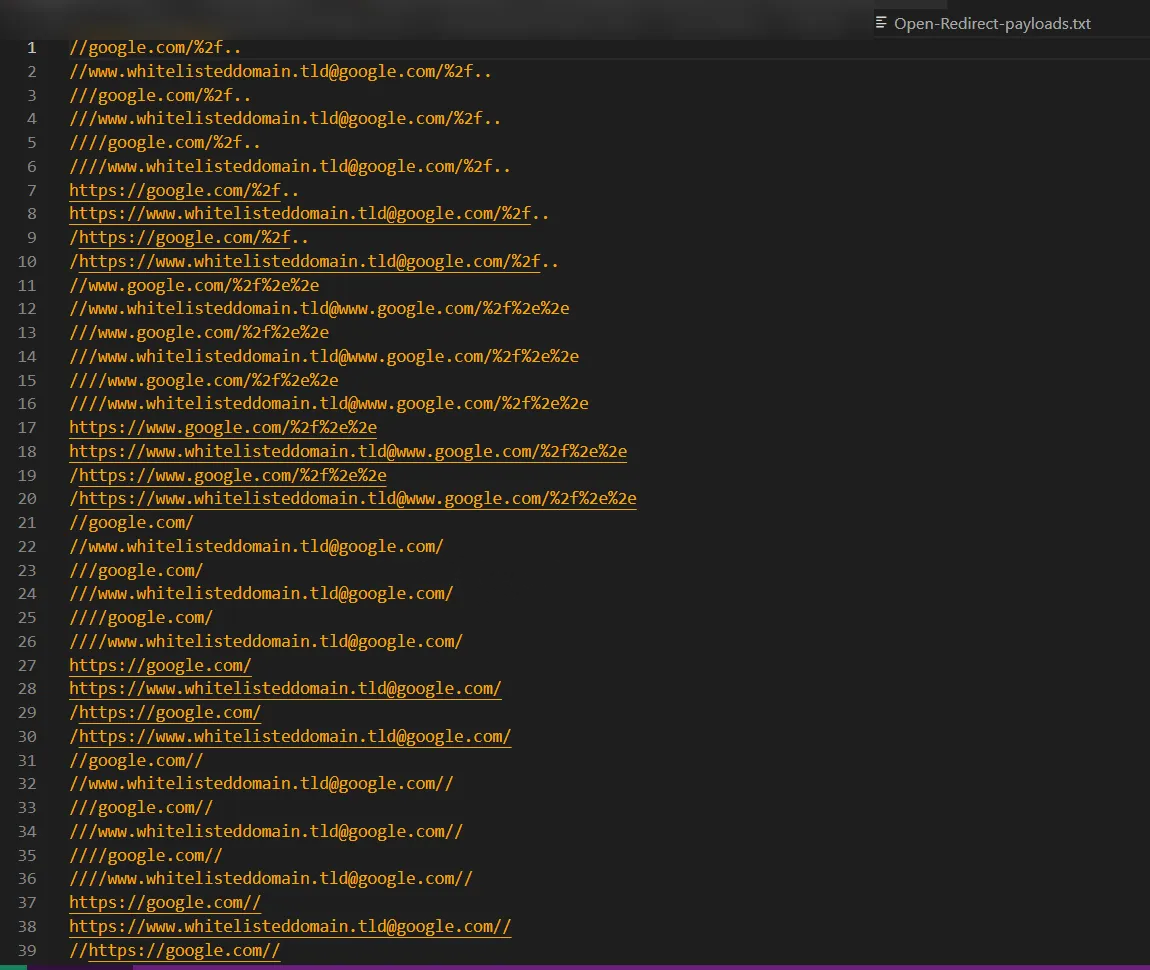Click line 24 whitelisteddomain text
This screenshot has height=970, width=1150.
pyautogui.click(x=262, y=594)
